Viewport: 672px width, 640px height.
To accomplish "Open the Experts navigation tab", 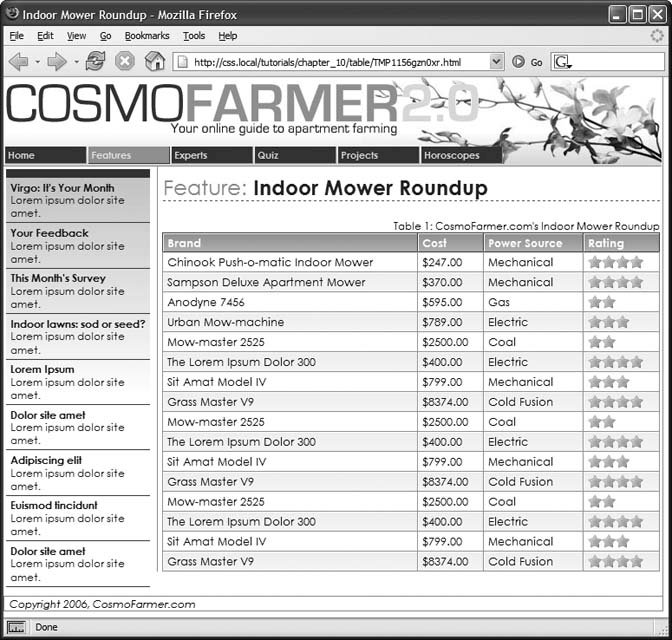I will [x=212, y=155].
